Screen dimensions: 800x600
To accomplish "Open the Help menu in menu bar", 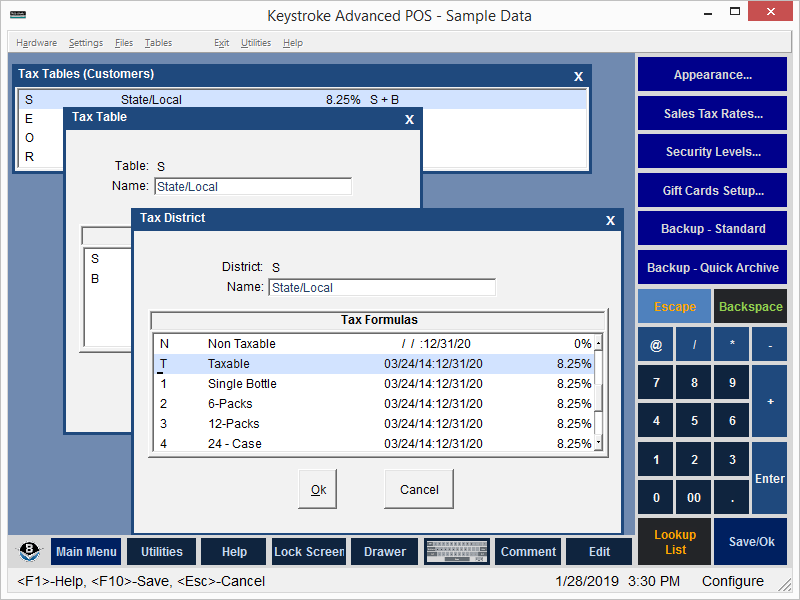I will 293,43.
